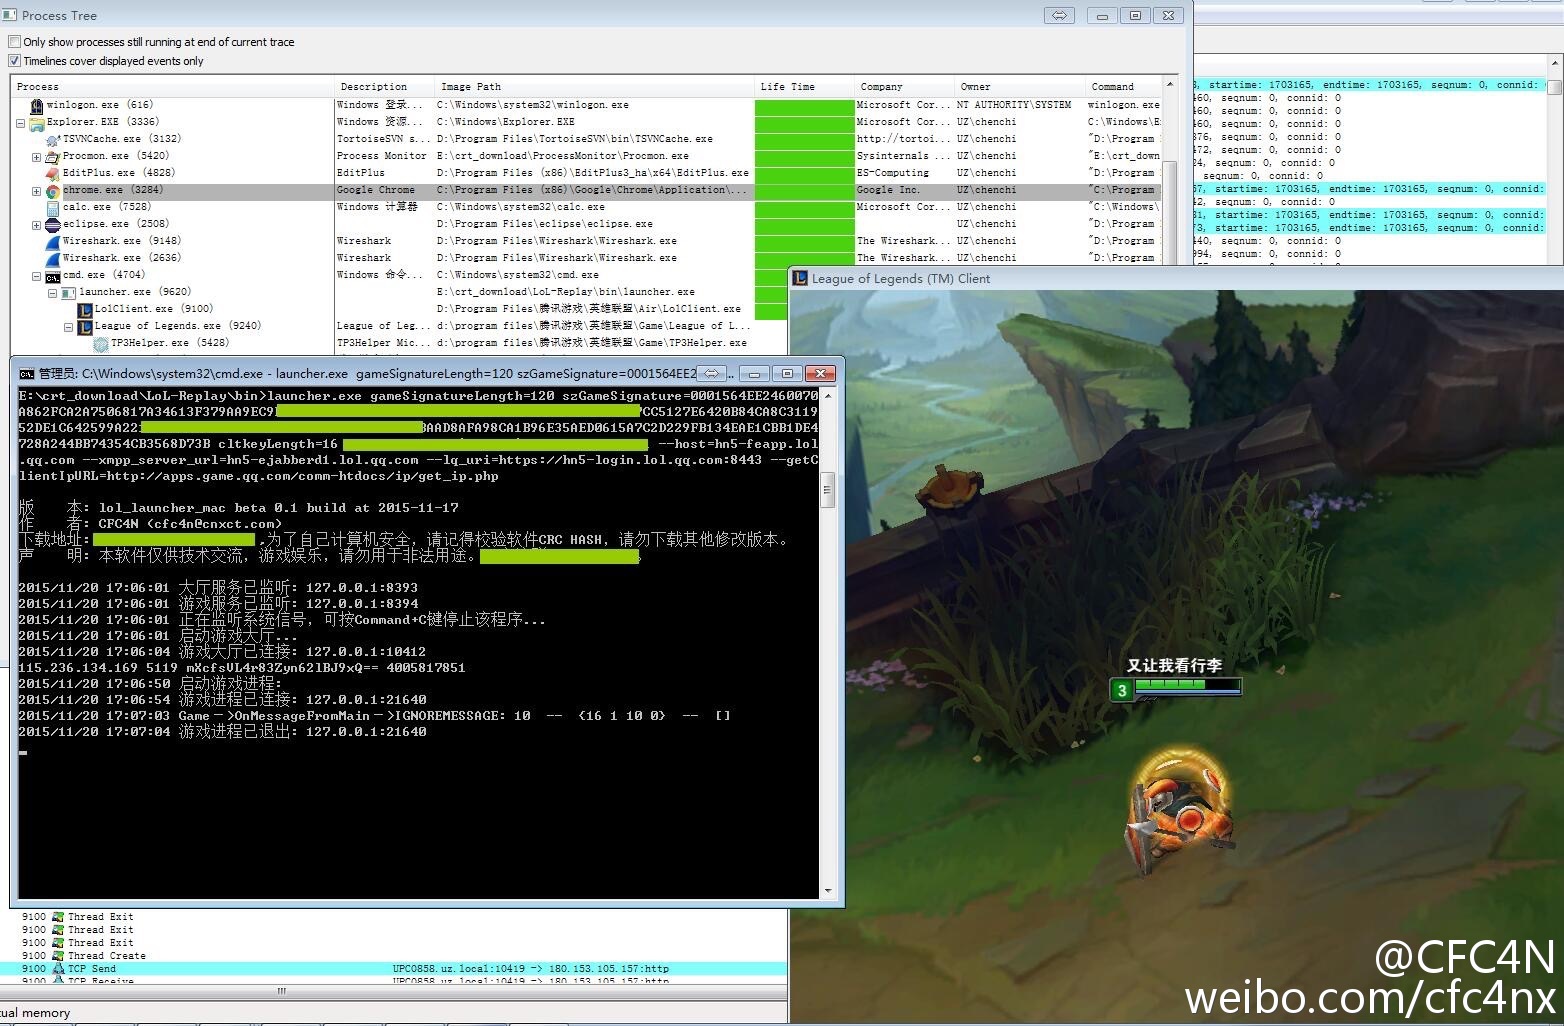Uncheck Timelines cover displayed events only

pyautogui.click(x=14, y=61)
